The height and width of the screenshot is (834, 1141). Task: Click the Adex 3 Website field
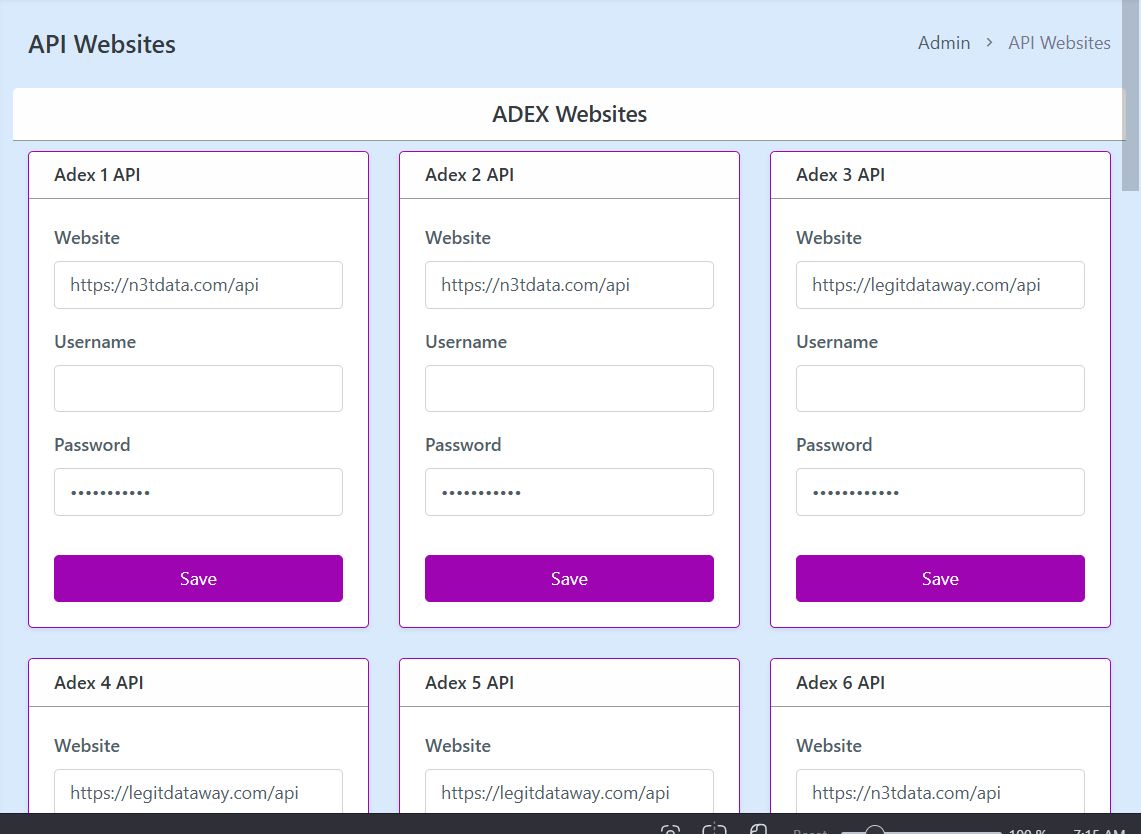pyautogui.click(x=940, y=285)
